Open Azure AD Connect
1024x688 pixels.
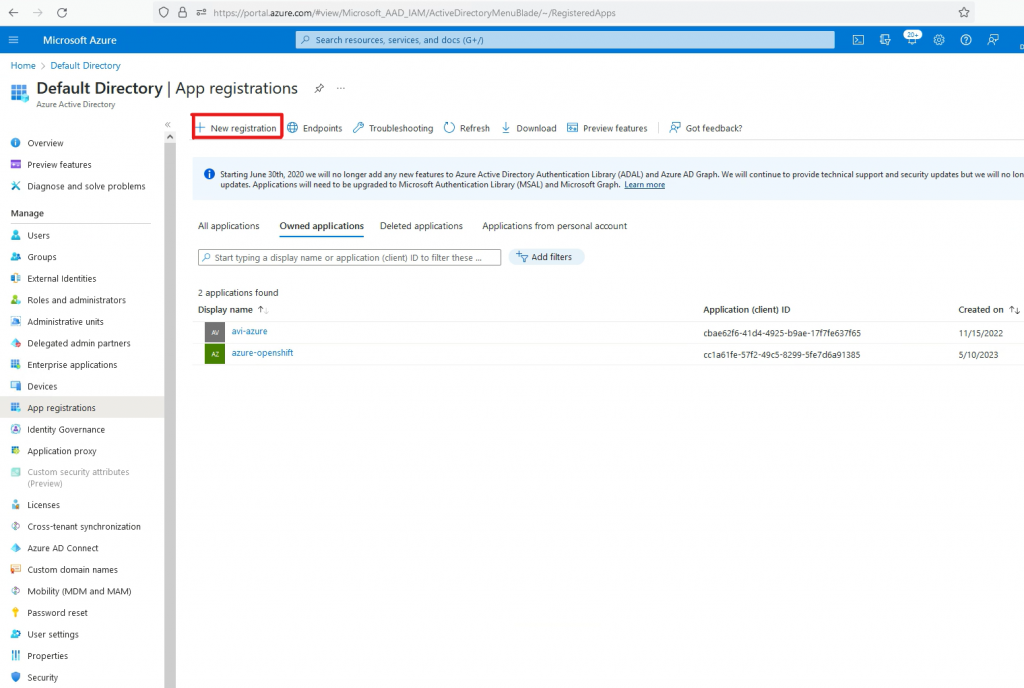coord(63,548)
